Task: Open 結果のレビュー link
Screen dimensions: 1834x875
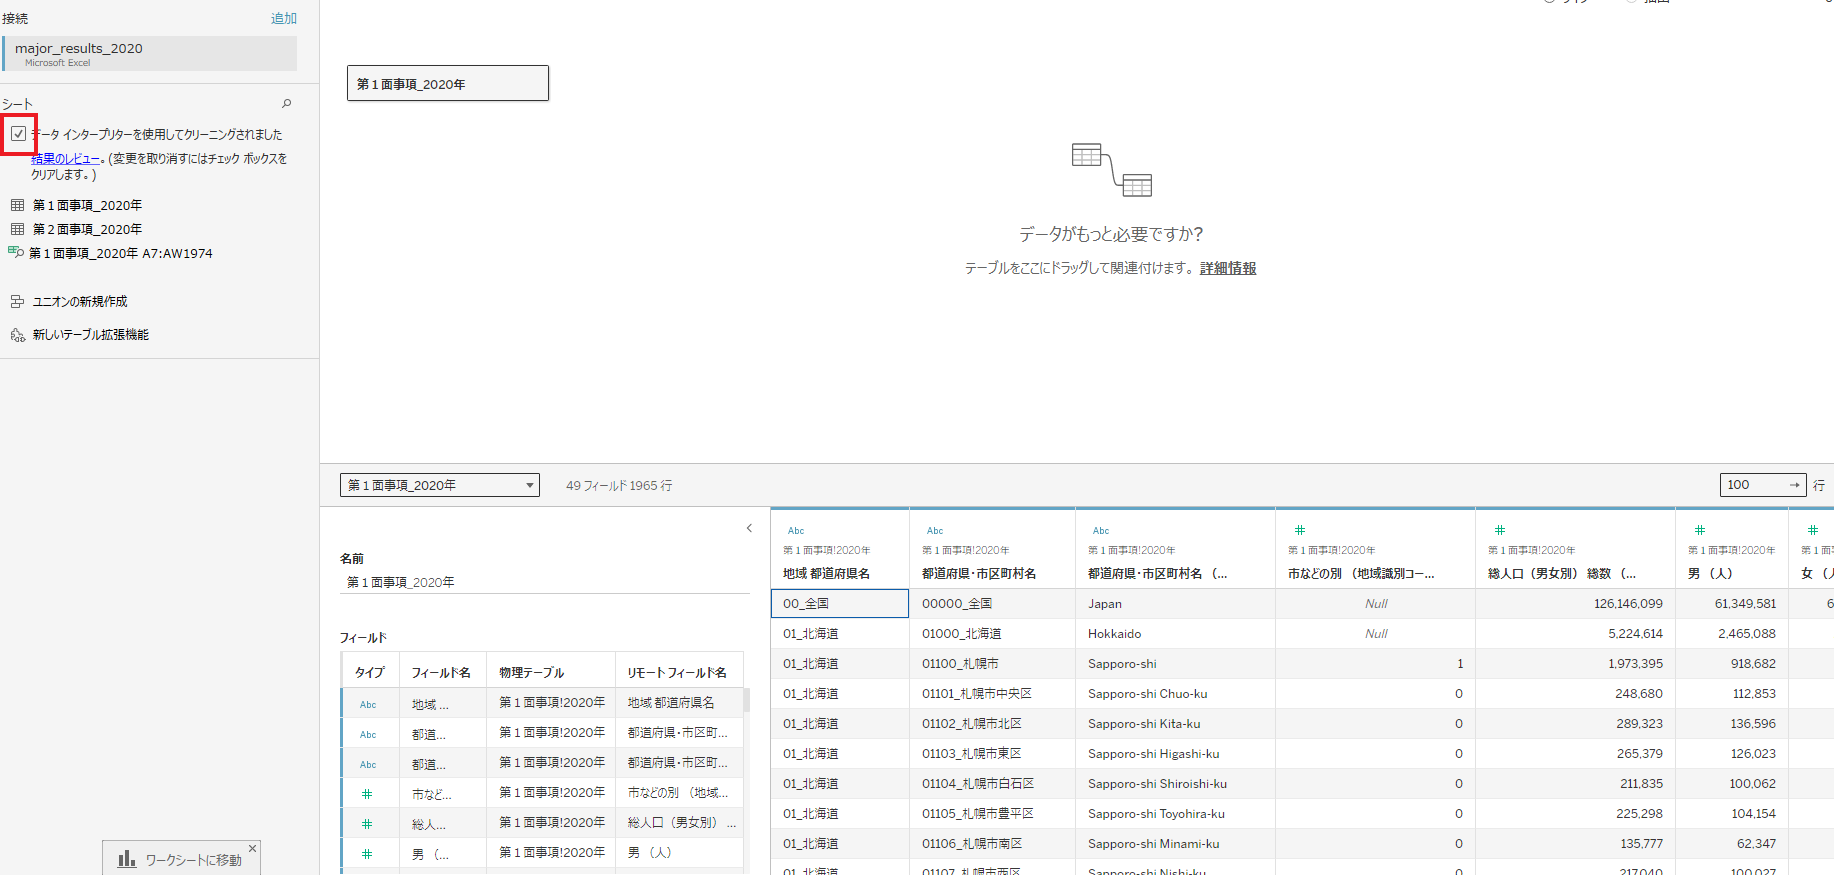Action: pos(65,158)
